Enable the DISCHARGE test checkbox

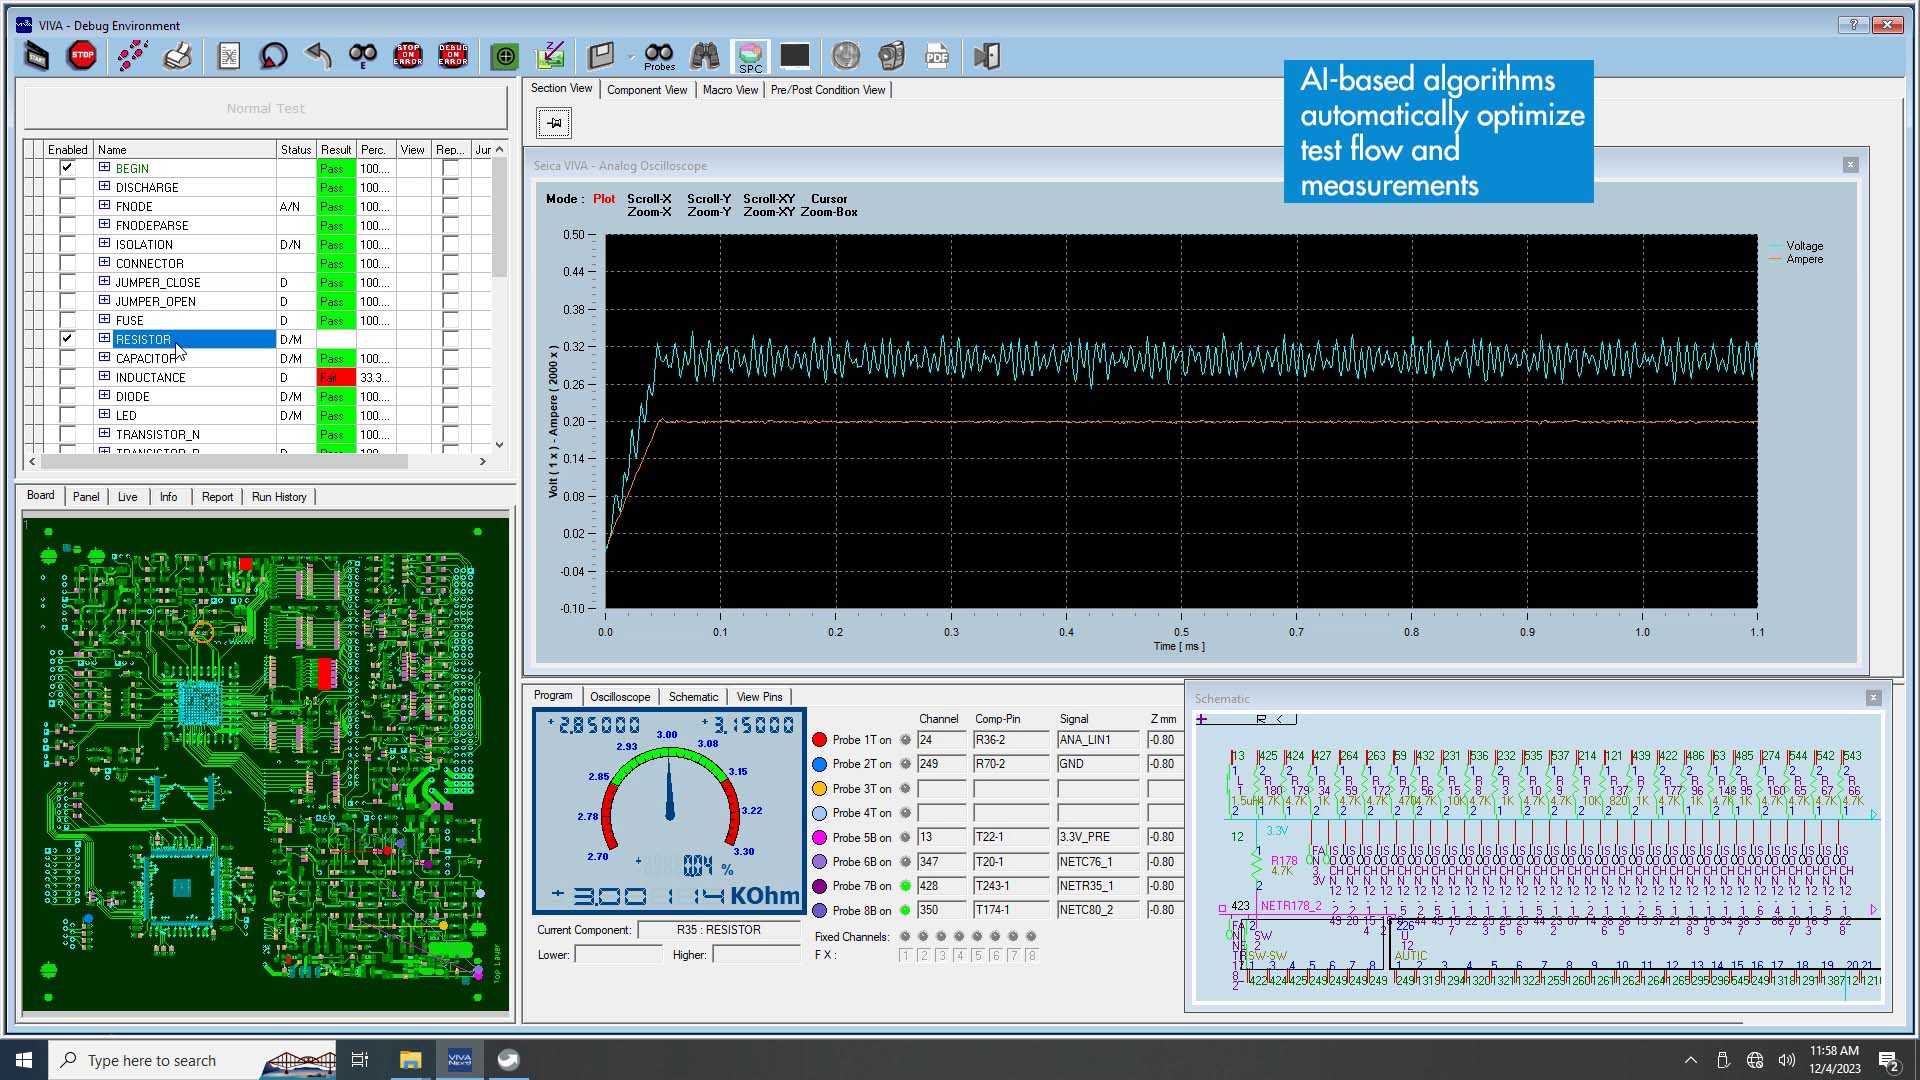(67, 187)
